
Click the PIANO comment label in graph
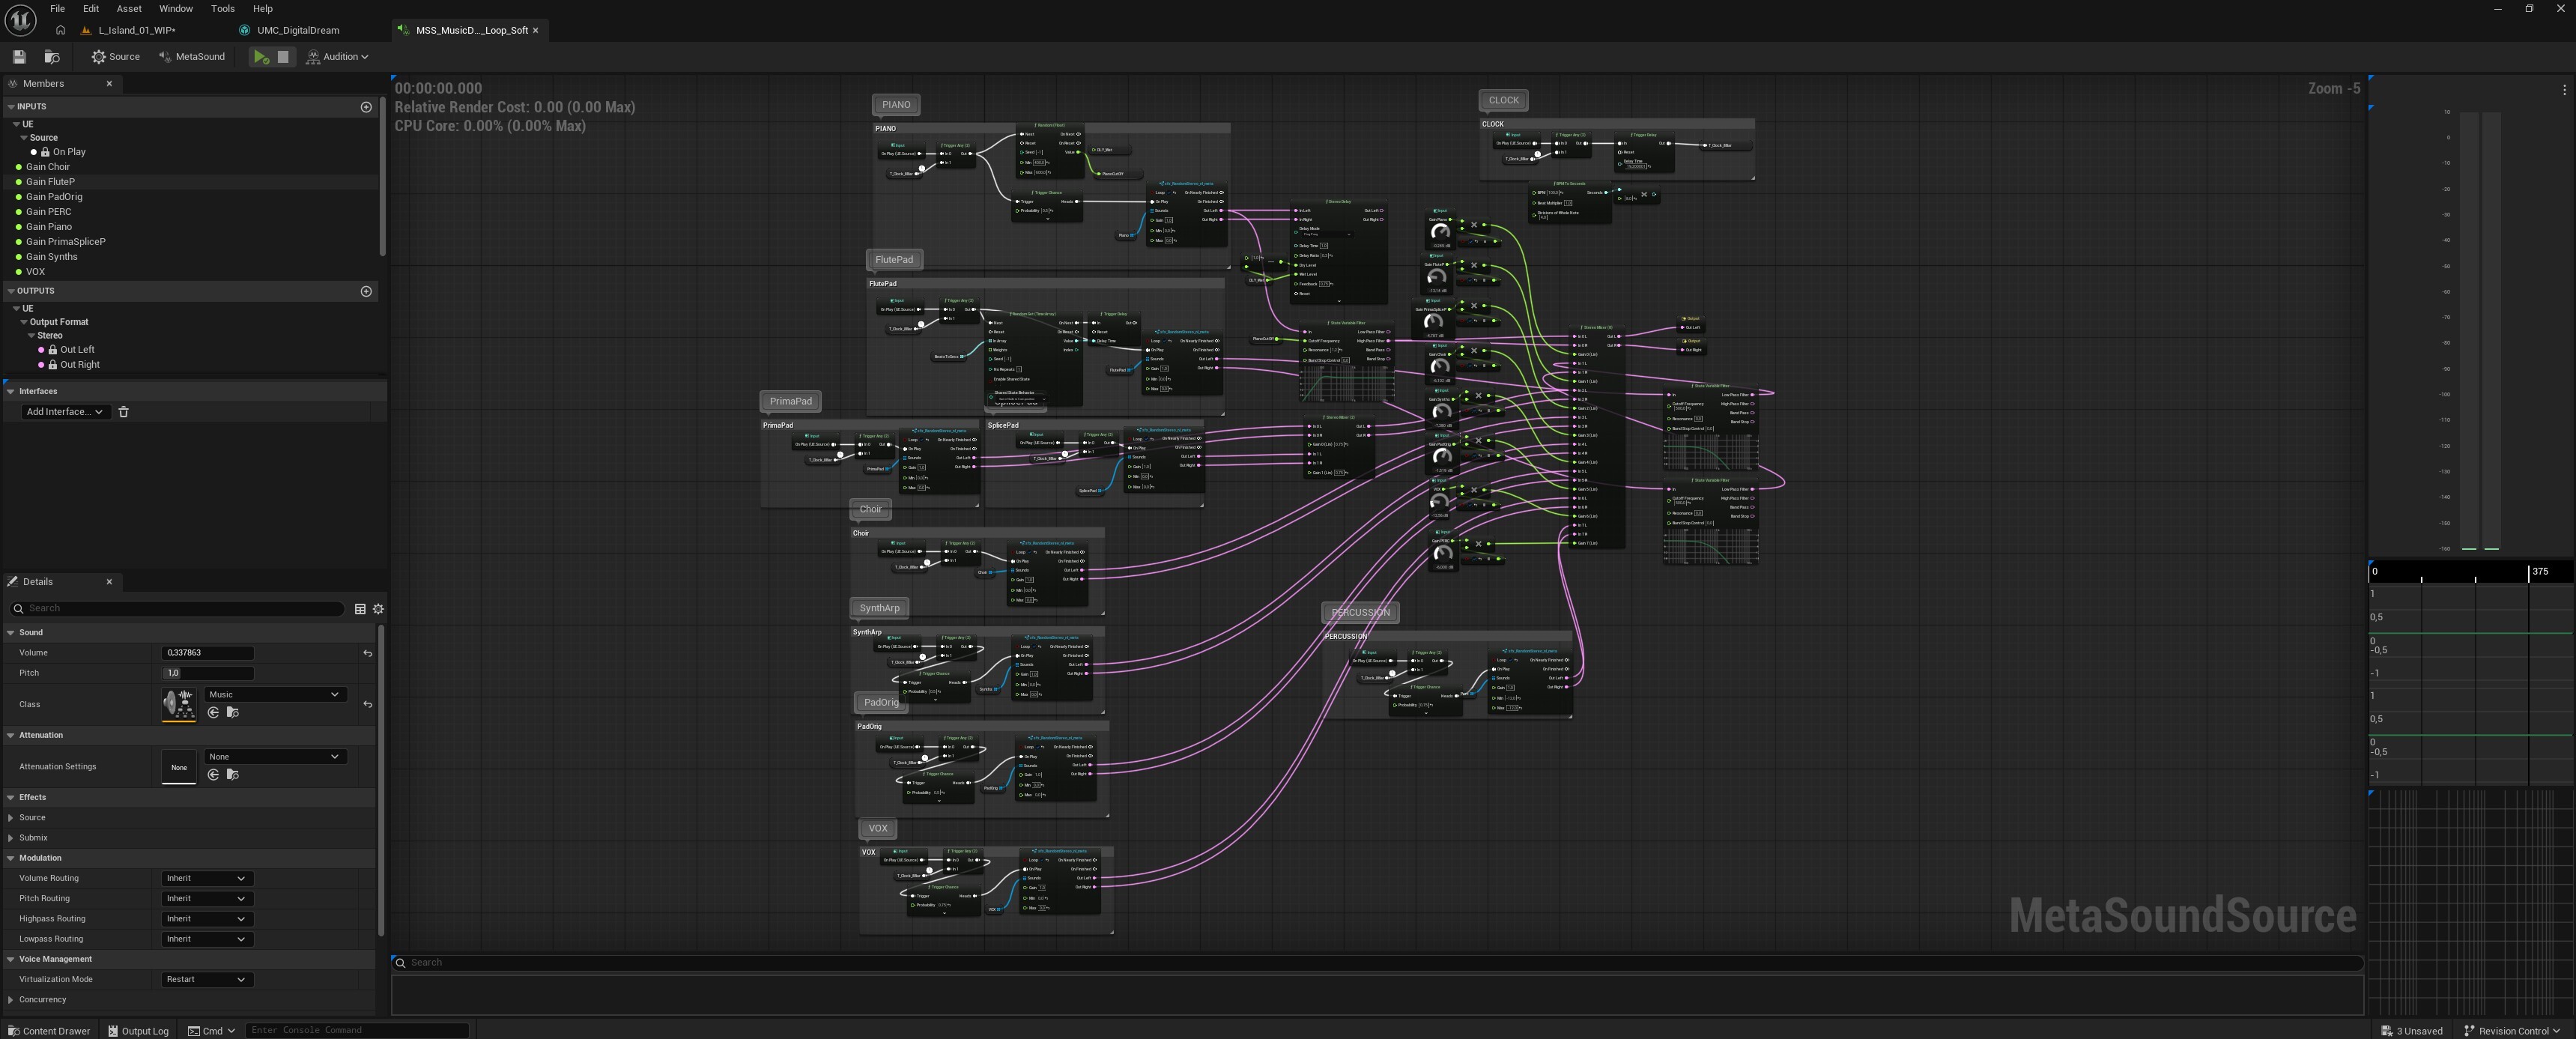(x=896, y=105)
